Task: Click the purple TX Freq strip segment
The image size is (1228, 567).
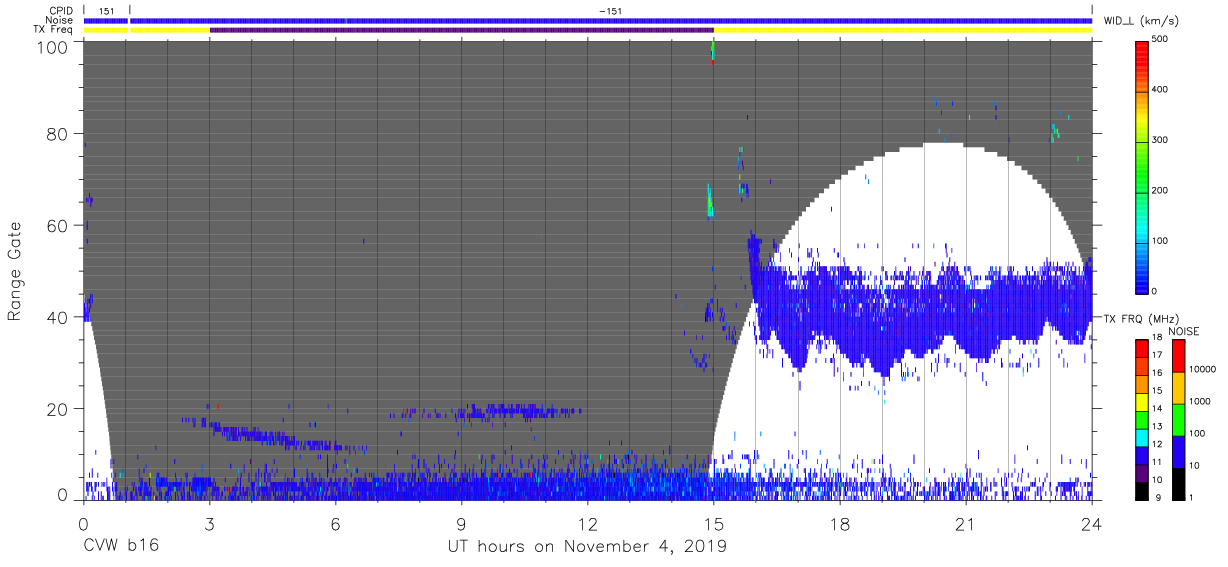Action: (x=462, y=30)
